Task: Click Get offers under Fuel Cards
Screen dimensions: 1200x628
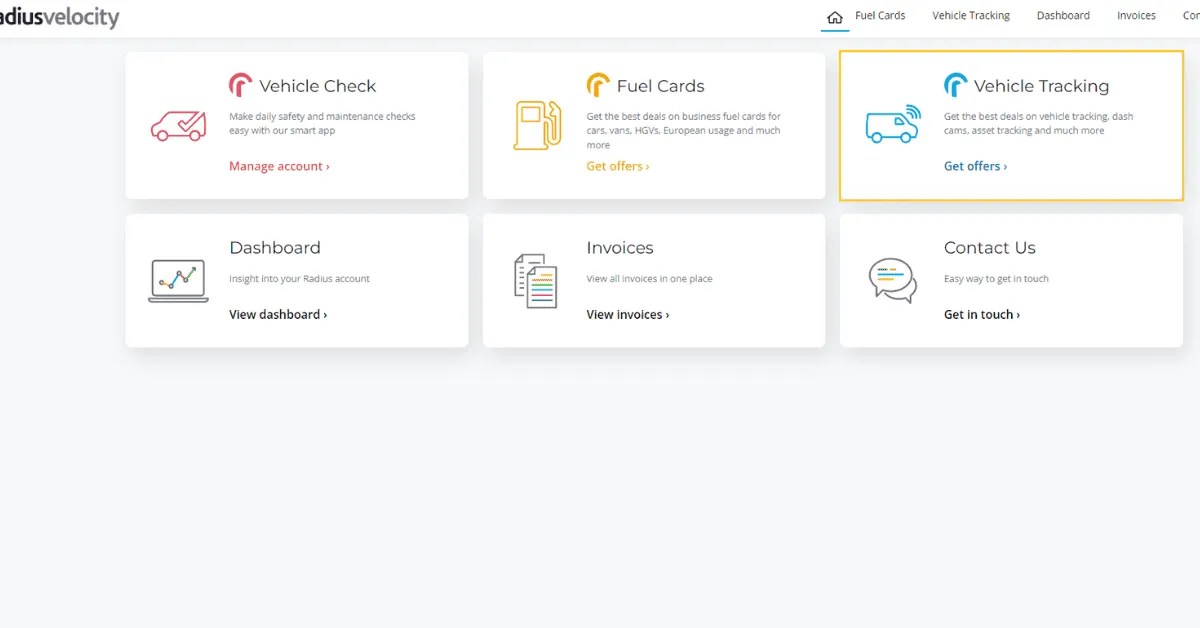Action: coord(618,166)
